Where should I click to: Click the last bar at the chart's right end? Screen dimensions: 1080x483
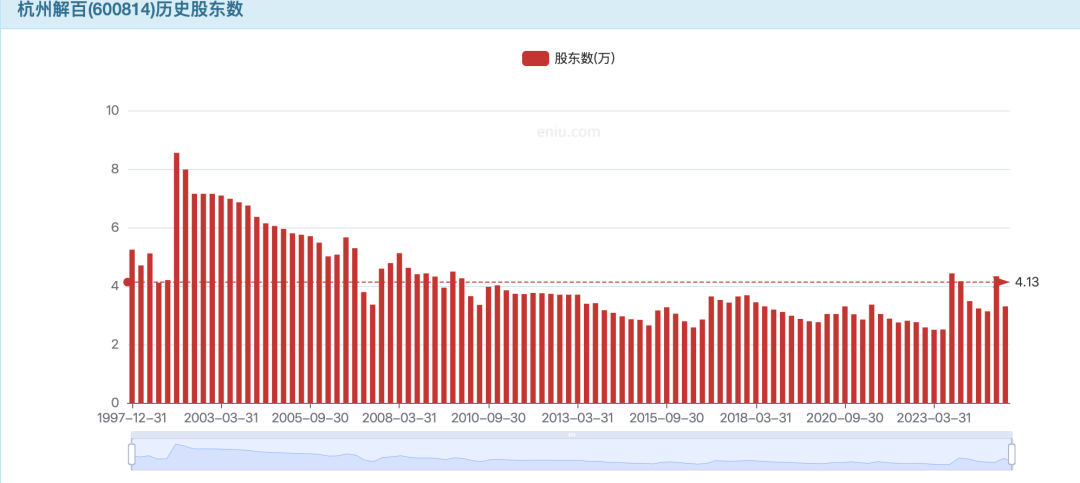coord(1006,354)
